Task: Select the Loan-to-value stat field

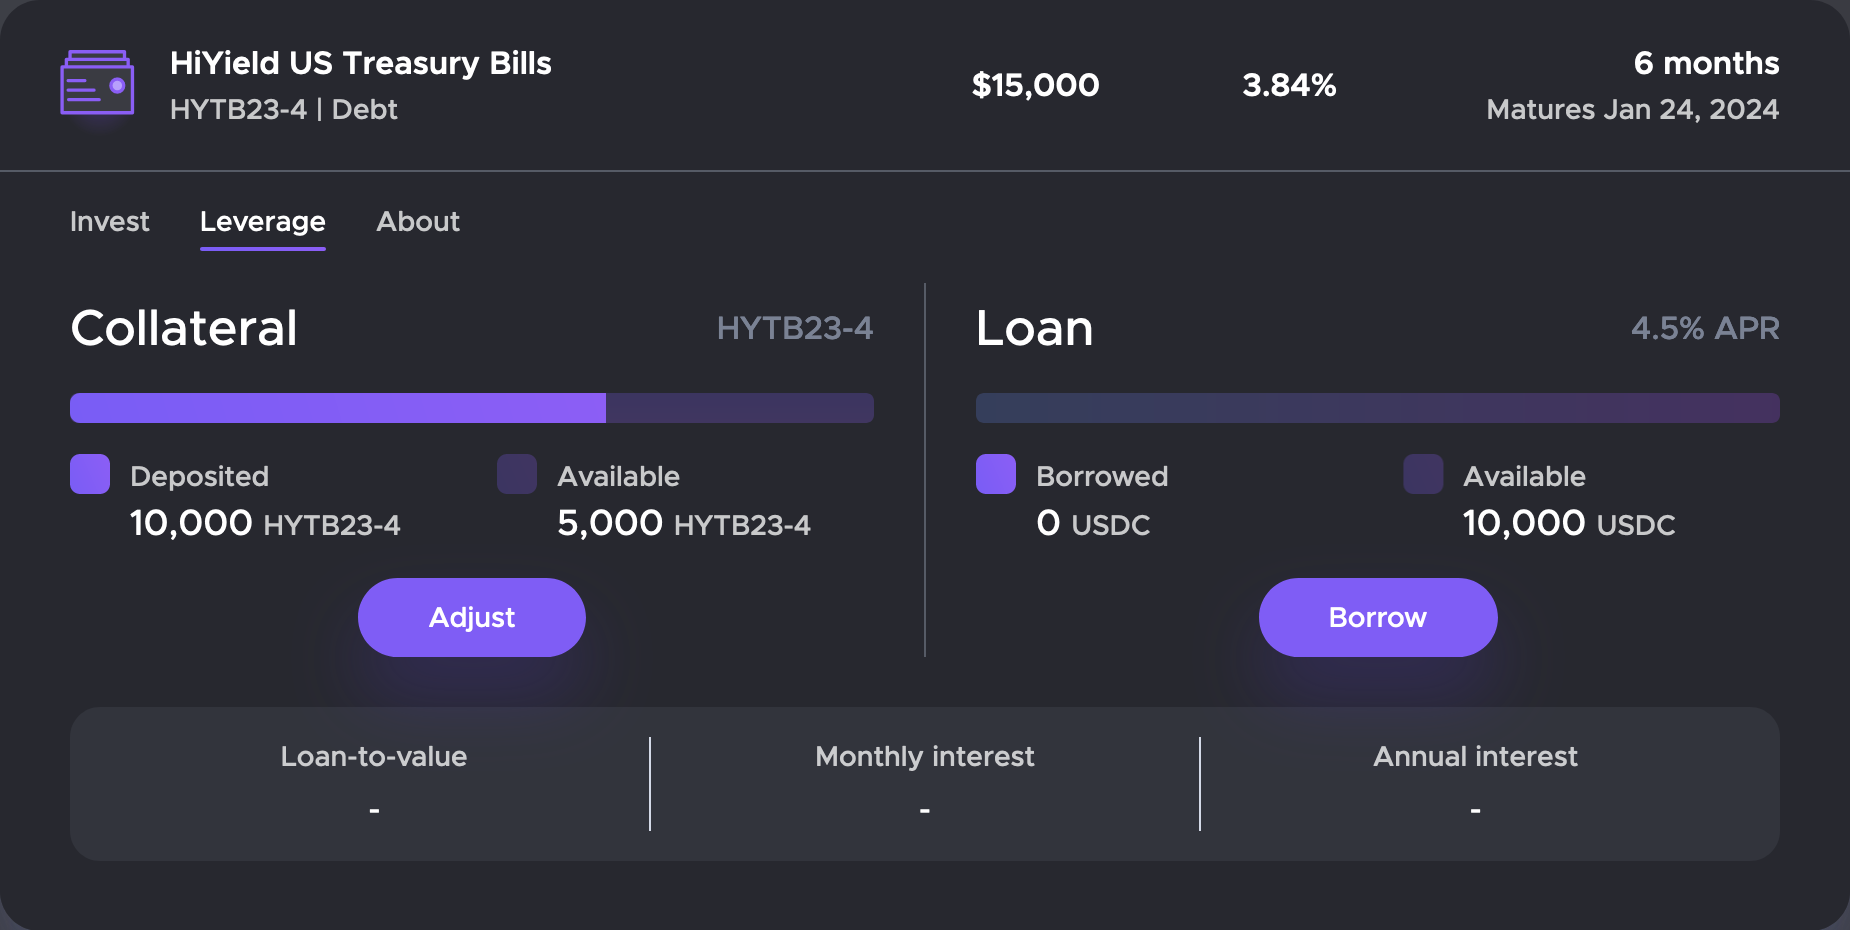Action: coord(373,782)
